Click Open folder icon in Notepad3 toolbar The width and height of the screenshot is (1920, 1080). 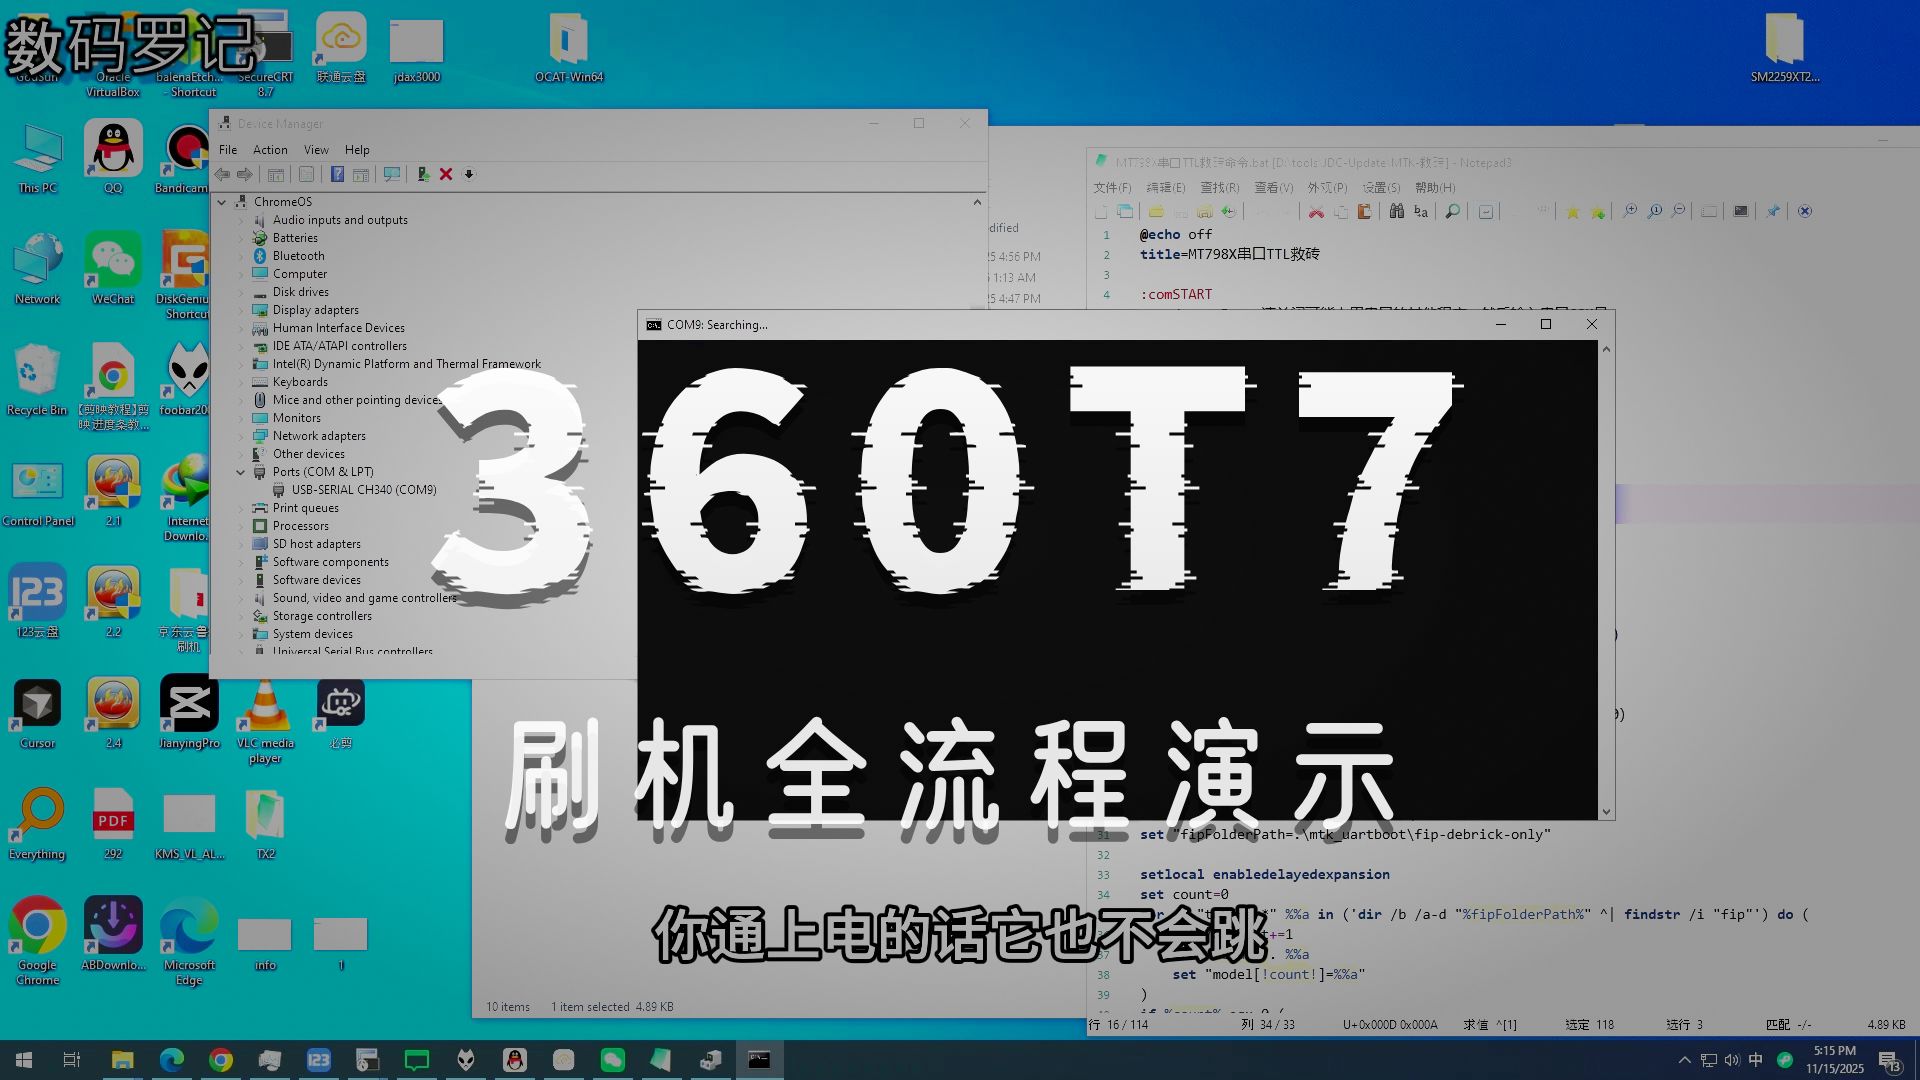pyautogui.click(x=1156, y=211)
